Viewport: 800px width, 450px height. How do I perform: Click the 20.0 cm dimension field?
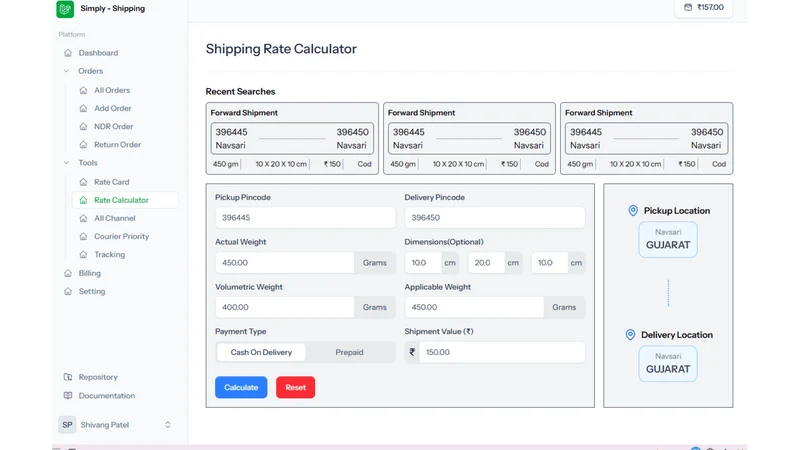coord(486,263)
